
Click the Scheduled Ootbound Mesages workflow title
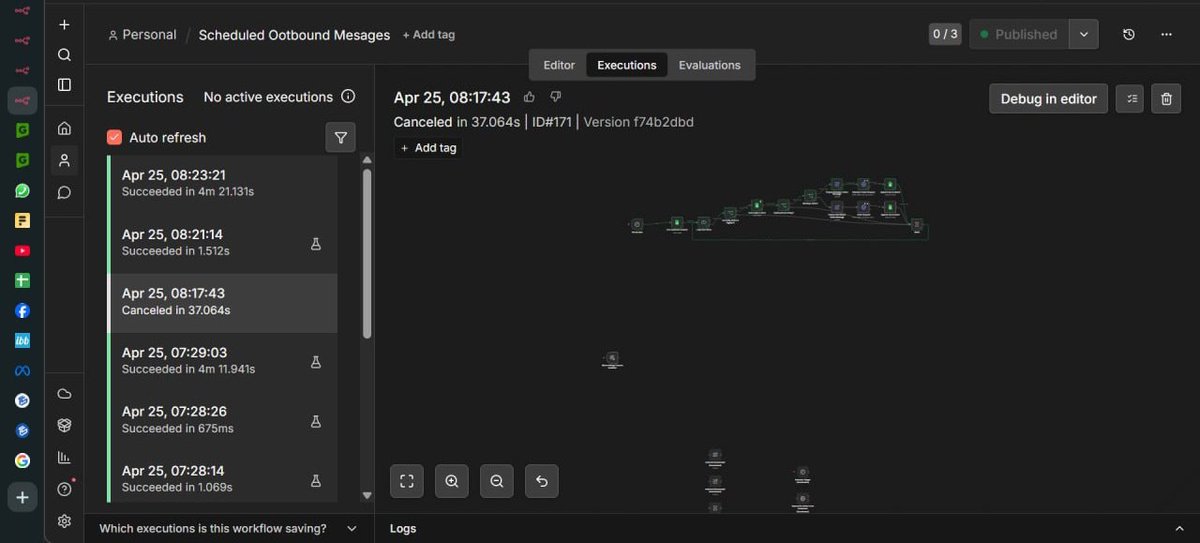294,34
